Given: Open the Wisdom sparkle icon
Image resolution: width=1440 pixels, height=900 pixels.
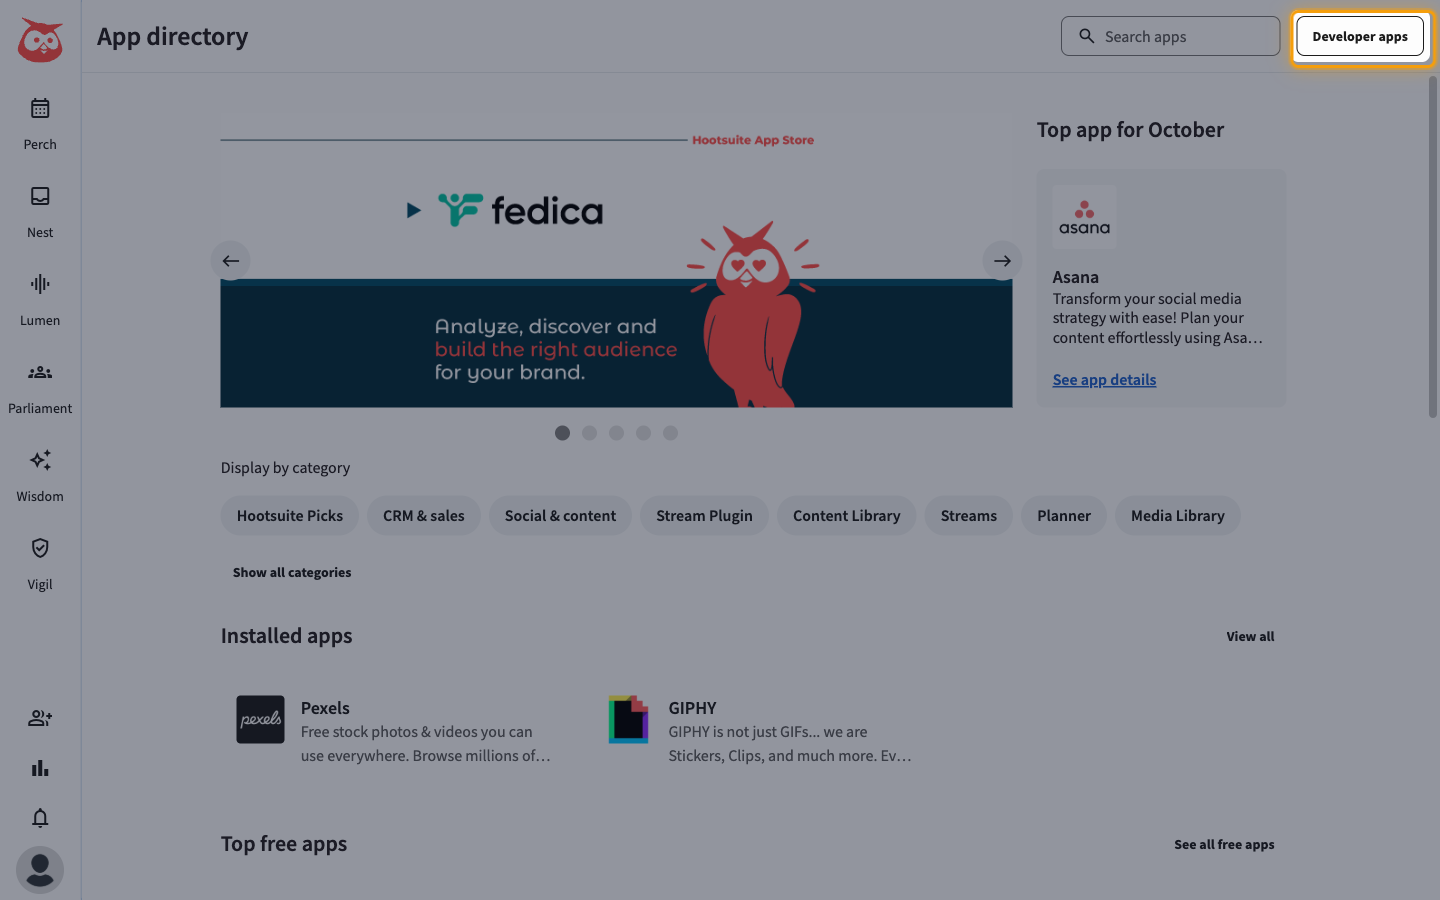Looking at the screenshot, I should (x=40, y=460).
